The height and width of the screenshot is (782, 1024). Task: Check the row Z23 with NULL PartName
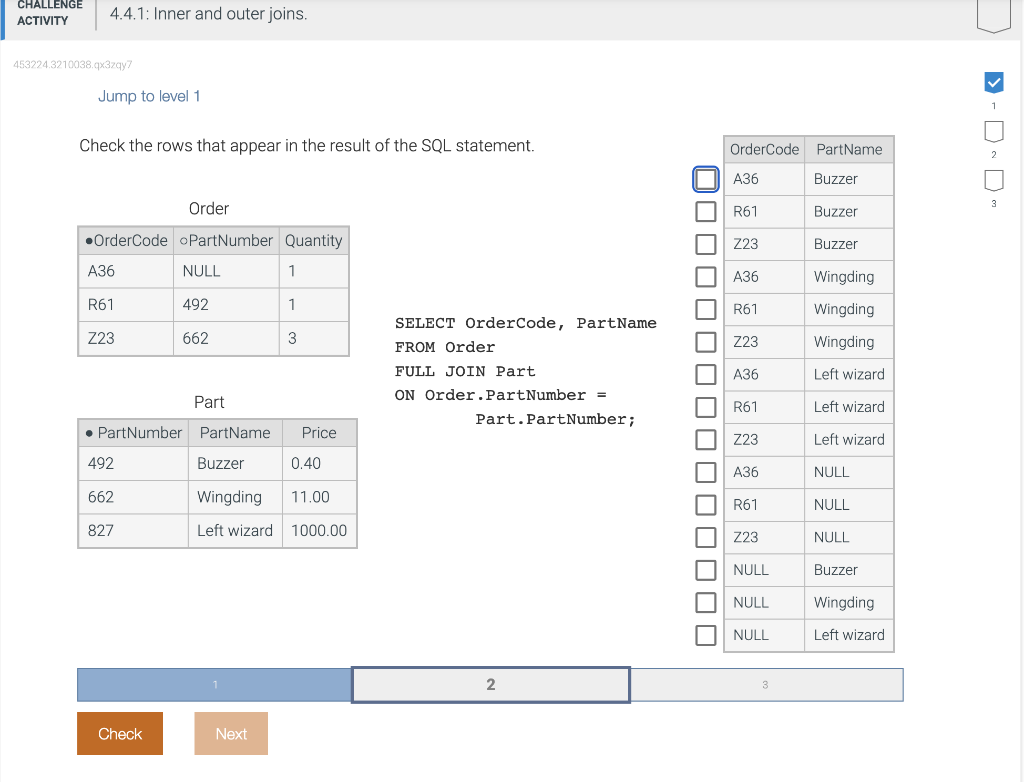pyautogui.click(x=705, y=537)
